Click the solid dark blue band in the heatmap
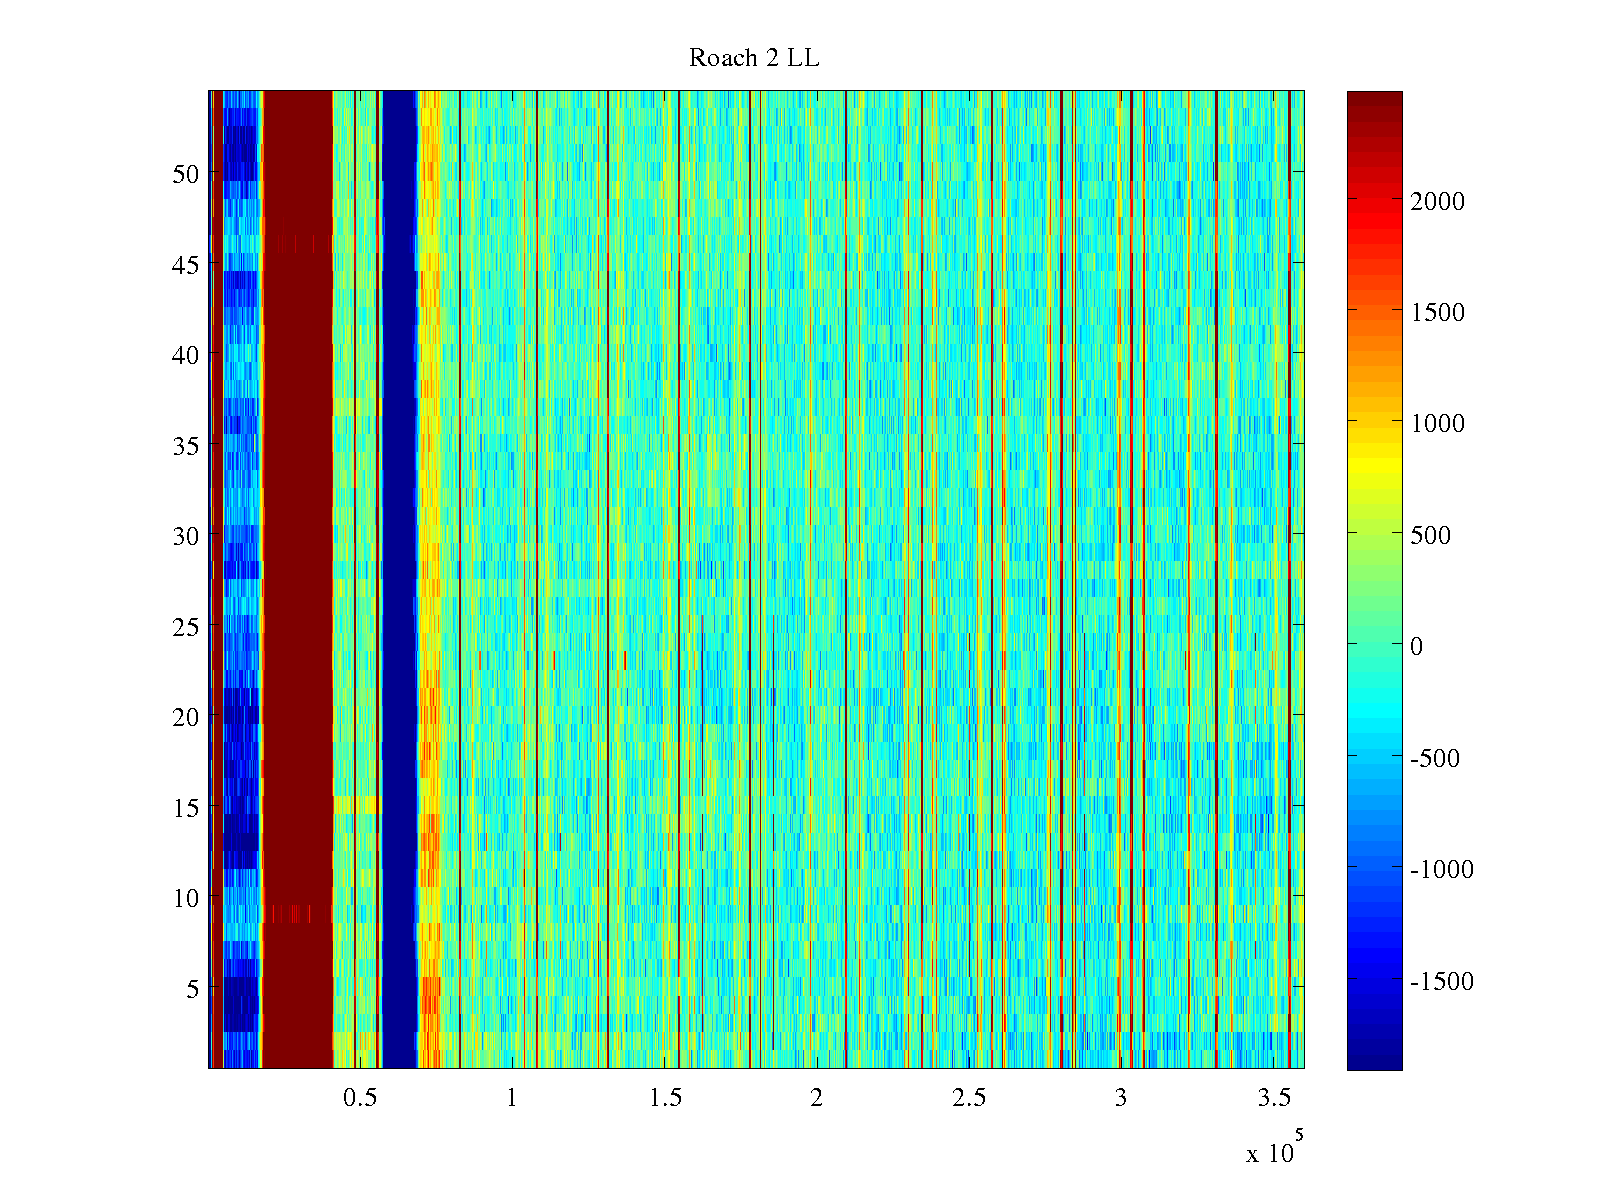 [x=400, y=580]
